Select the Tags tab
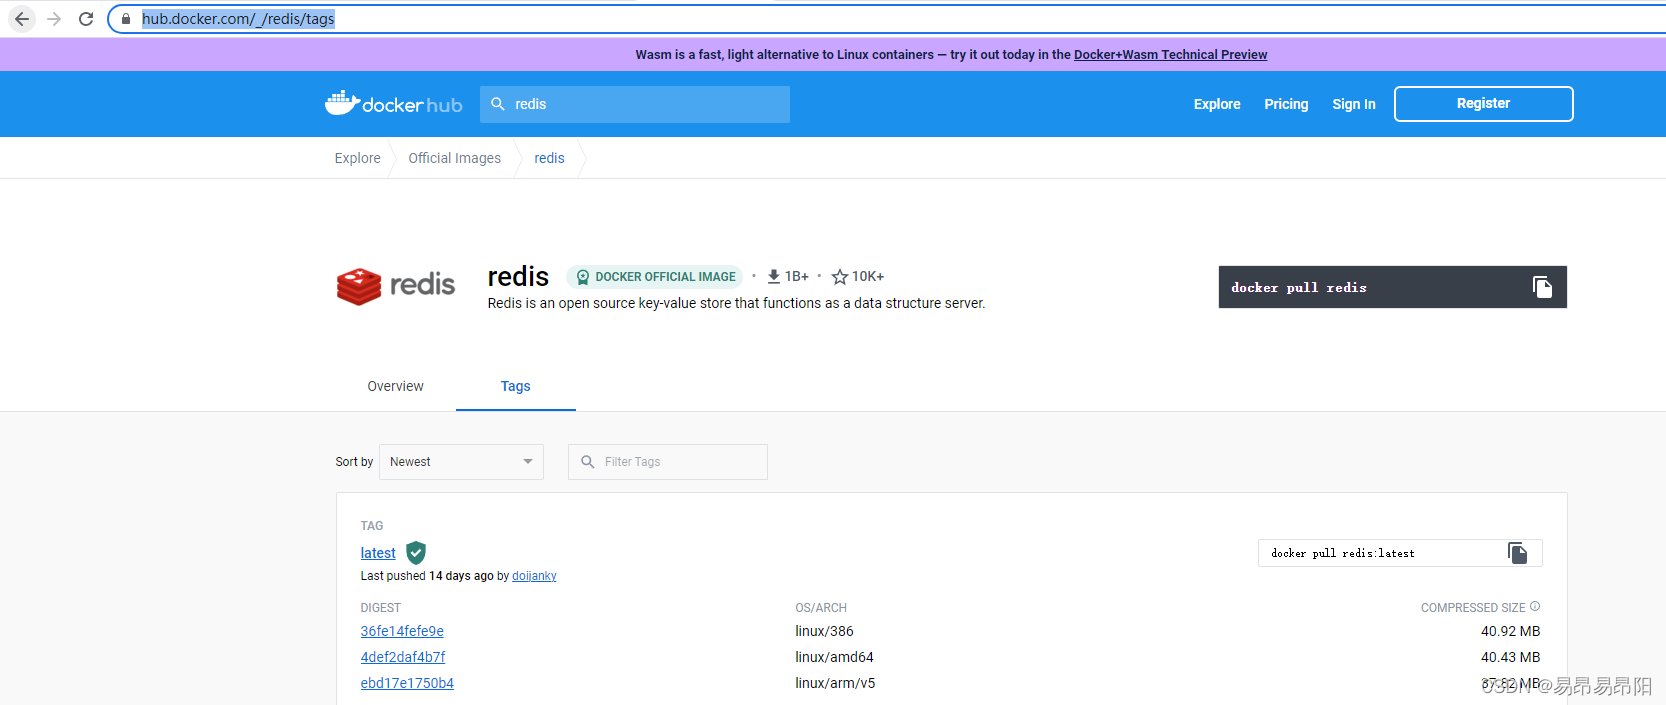The image size is (1666, 705). point(516,386)
